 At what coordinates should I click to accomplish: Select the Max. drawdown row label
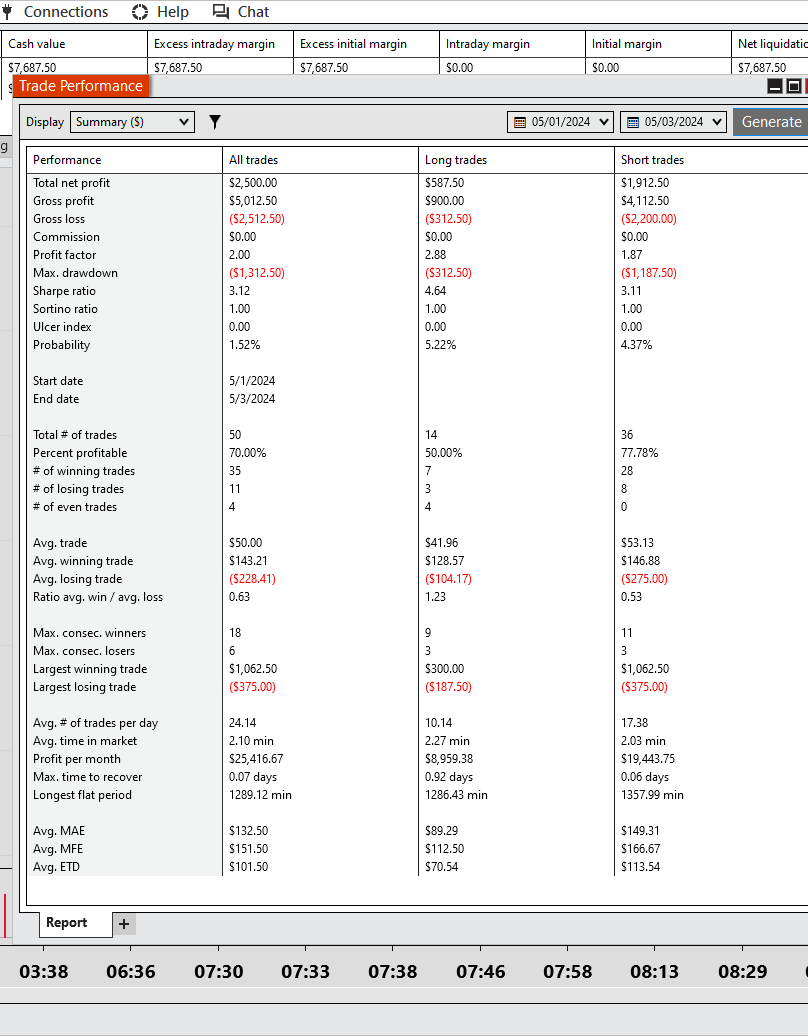[75, 273]
